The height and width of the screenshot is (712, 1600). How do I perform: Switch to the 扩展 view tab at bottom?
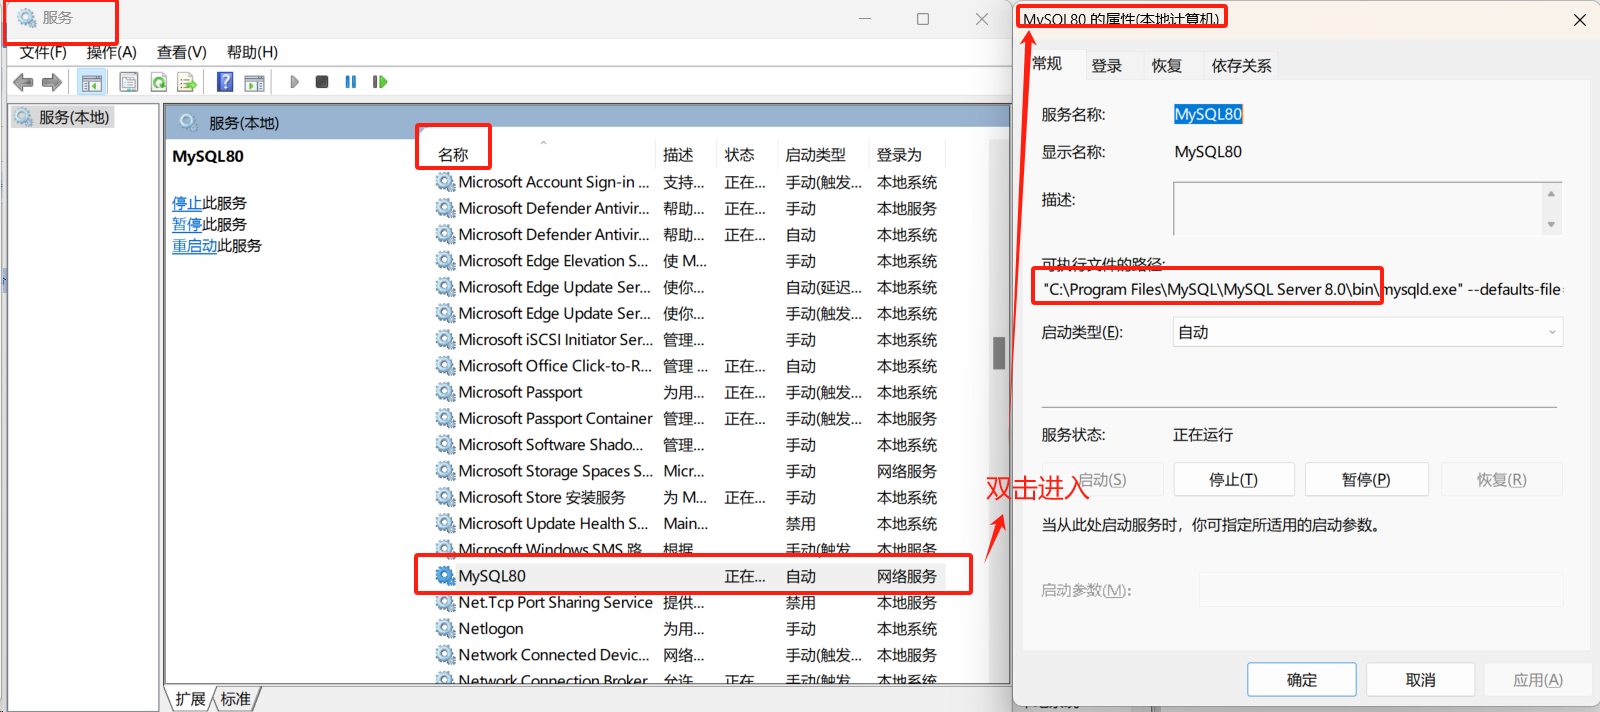(x=190, y=699)
